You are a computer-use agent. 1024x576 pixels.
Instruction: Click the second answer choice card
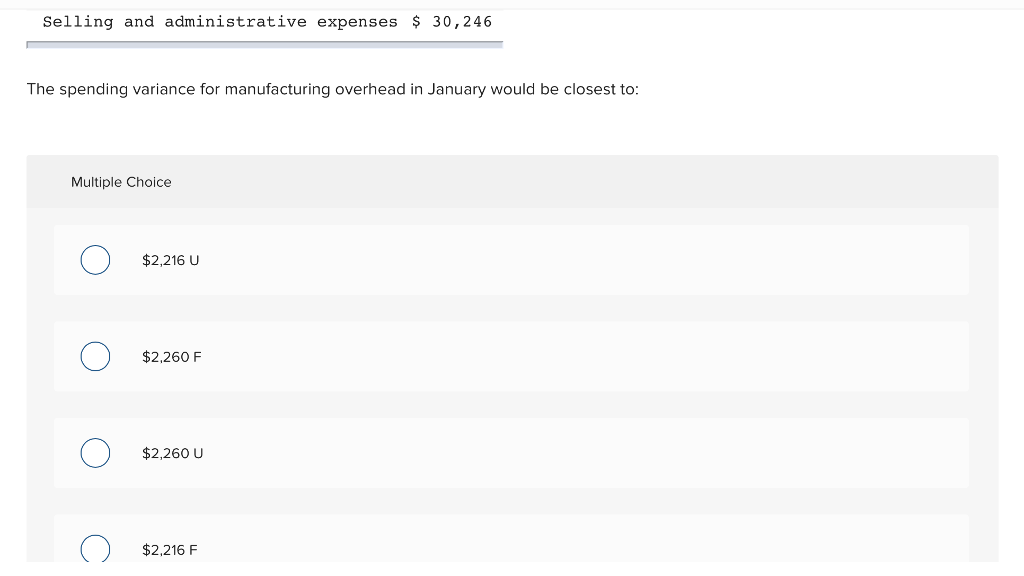tap(510, 356)
